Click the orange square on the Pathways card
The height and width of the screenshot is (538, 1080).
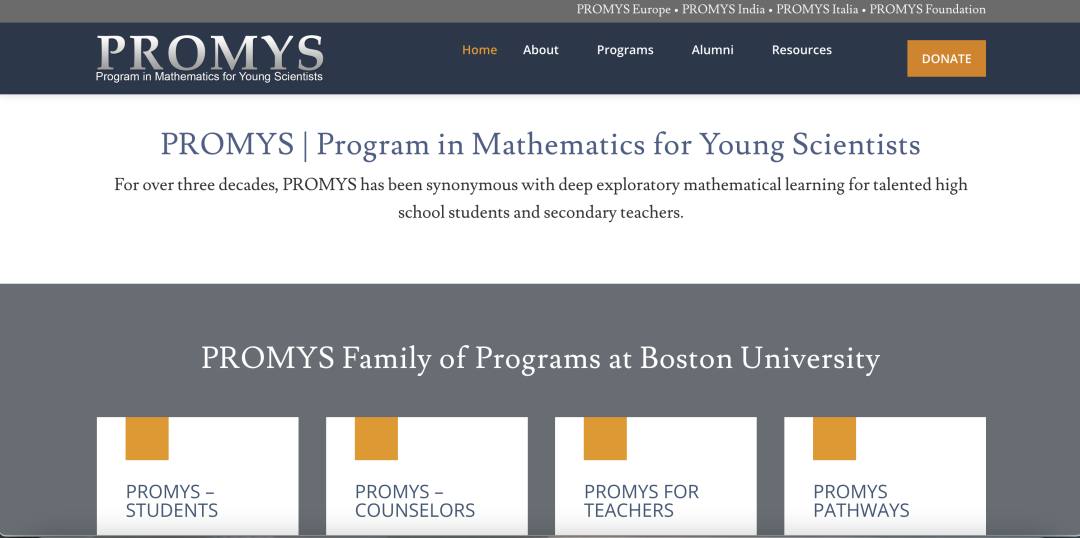(834, 439)
